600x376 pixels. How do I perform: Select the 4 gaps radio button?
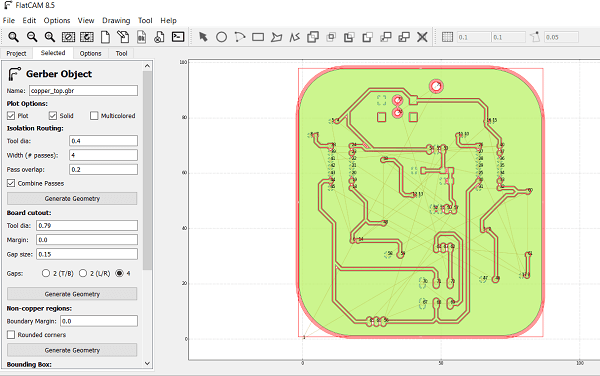120,273
